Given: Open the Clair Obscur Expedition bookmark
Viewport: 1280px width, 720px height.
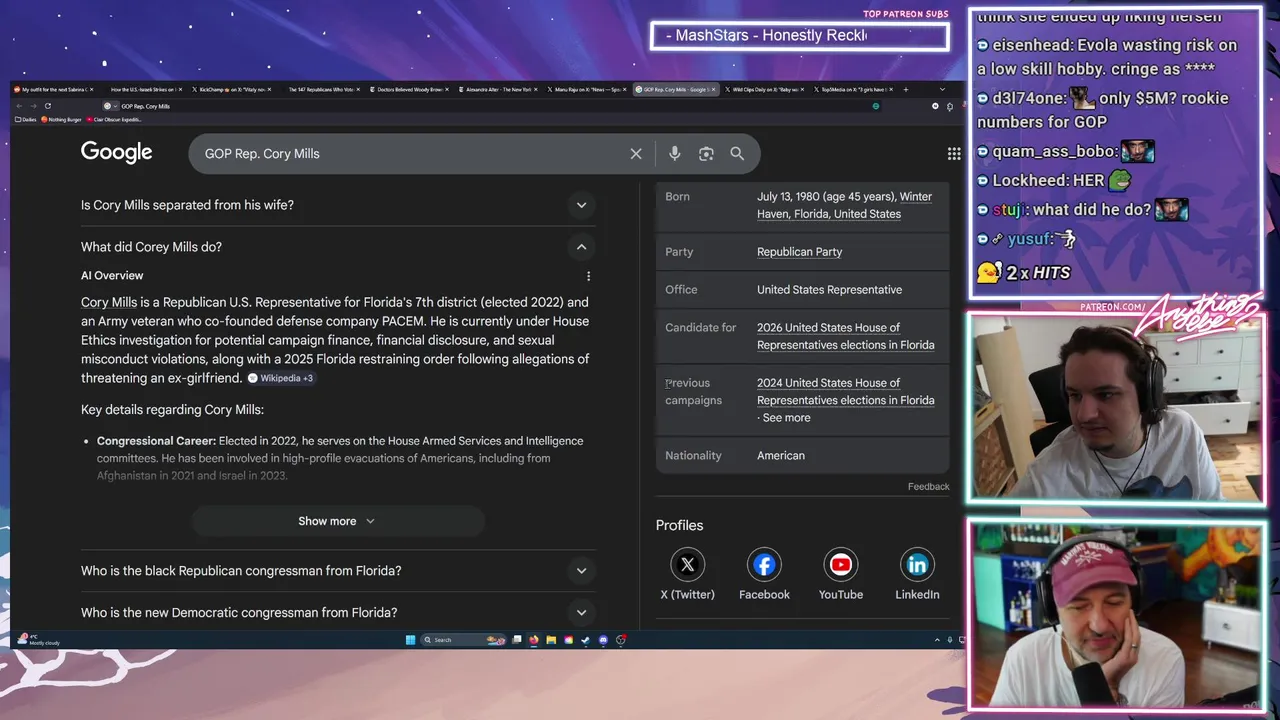Looking at the screenshot, I should [x=114, y=119].
